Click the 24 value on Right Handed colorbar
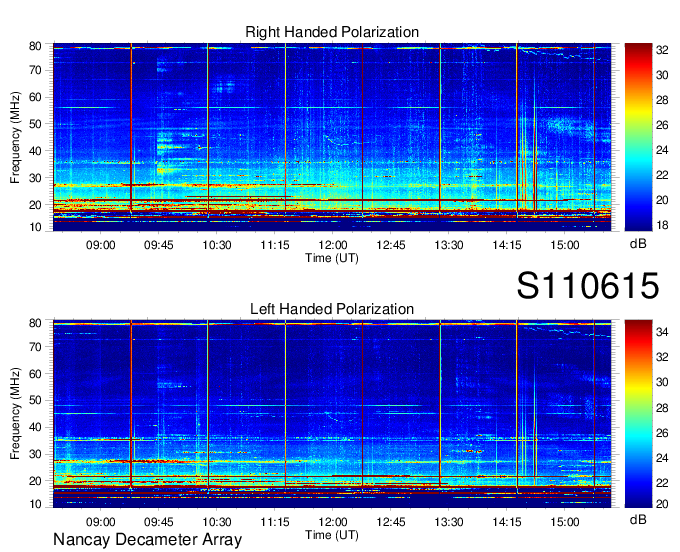This screenshot has width=680, height=552. tap(662, 150)
